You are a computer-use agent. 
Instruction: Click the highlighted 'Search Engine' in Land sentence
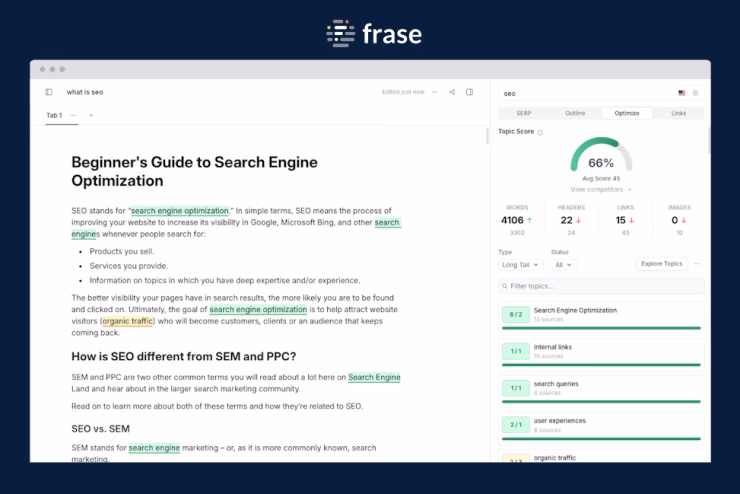coord(374,377)
